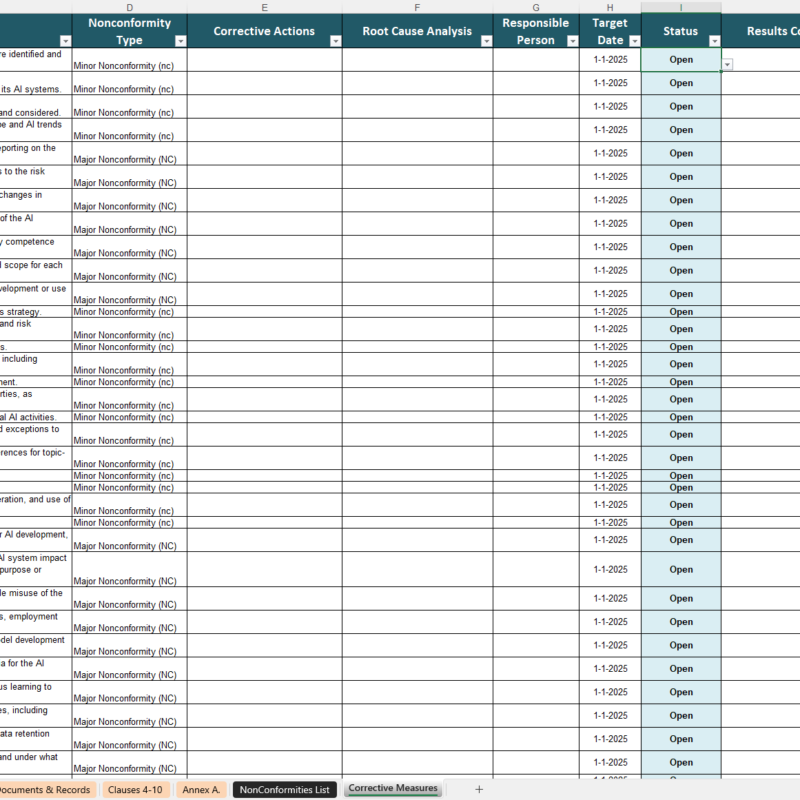
Task: Switch to the Clauses 4-10 tab
Action: (135, 789)
